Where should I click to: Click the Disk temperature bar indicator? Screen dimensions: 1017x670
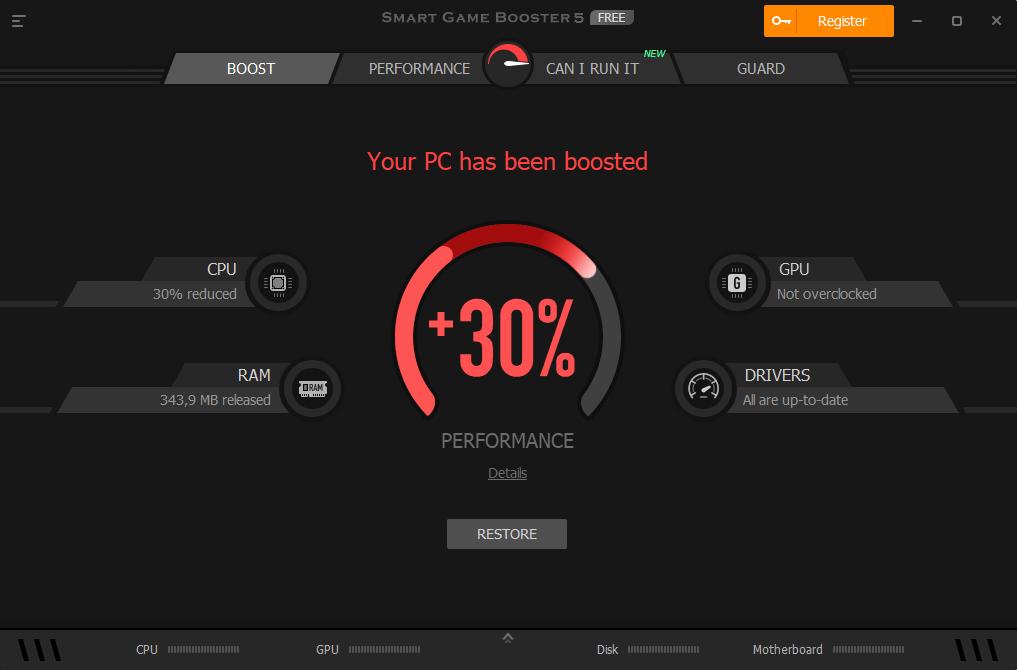(x=663, y=649)
